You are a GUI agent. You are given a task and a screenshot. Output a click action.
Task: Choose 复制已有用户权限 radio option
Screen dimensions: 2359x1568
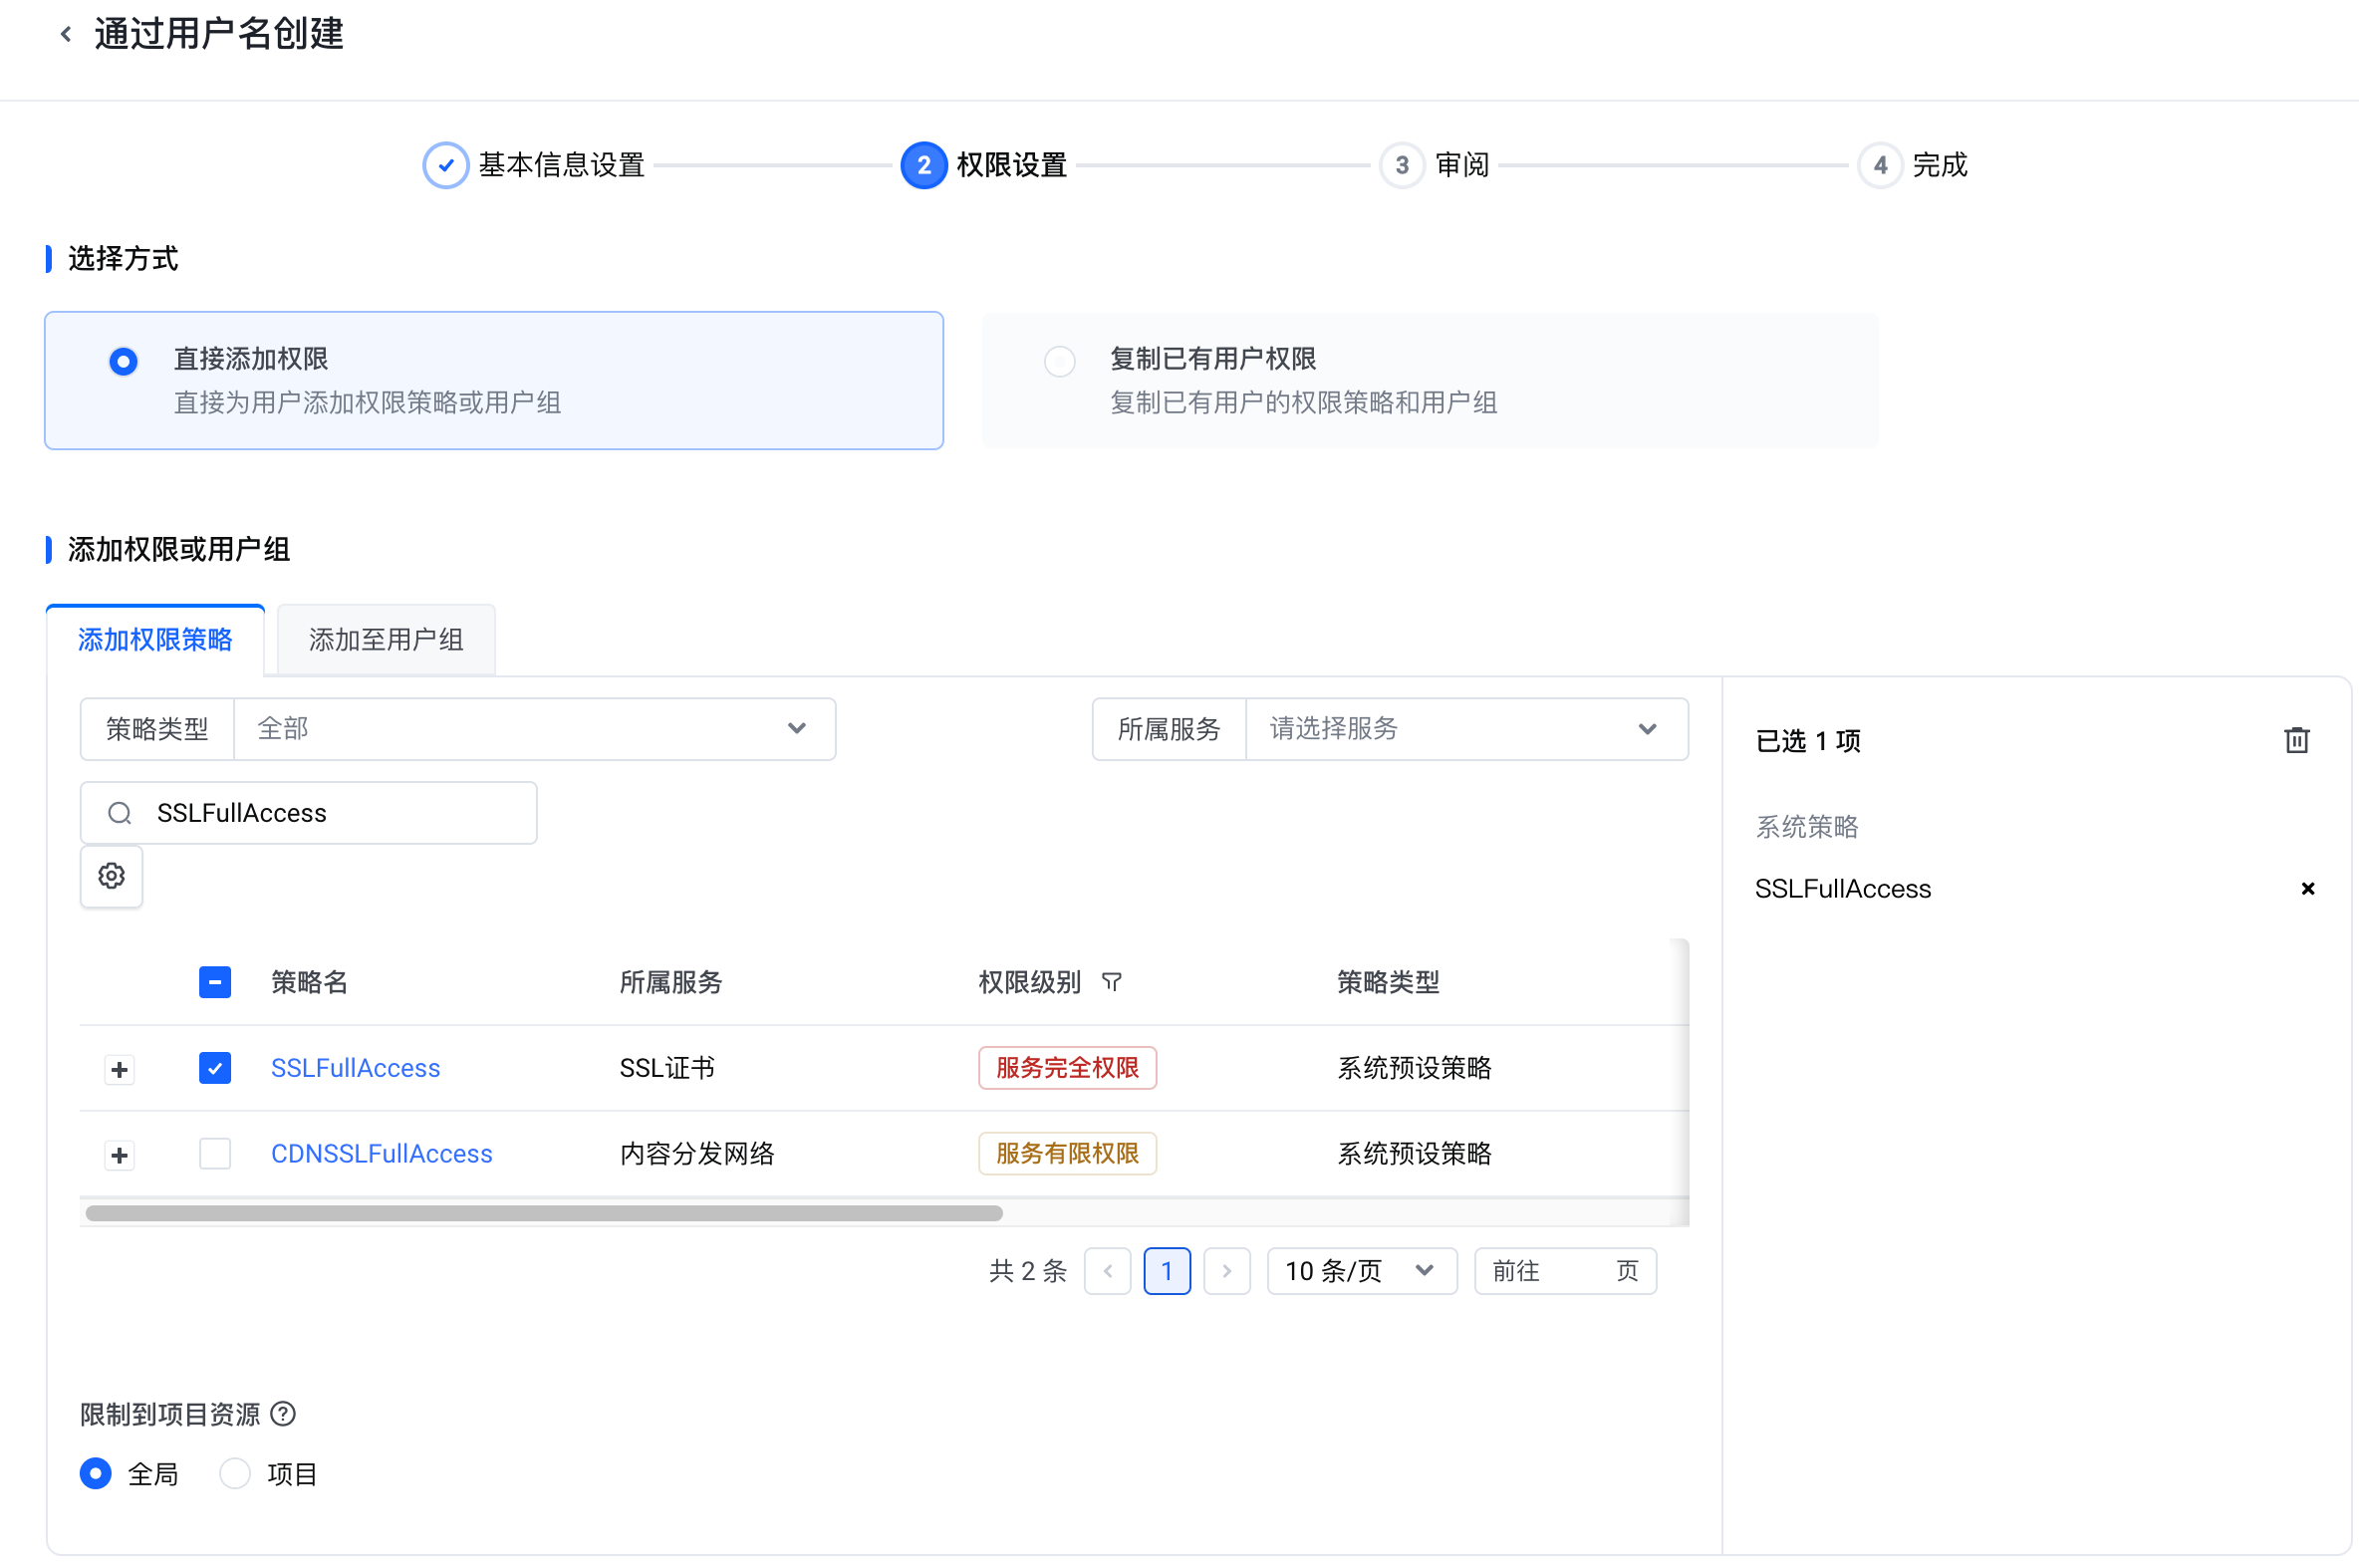(x=1059, y=361)
